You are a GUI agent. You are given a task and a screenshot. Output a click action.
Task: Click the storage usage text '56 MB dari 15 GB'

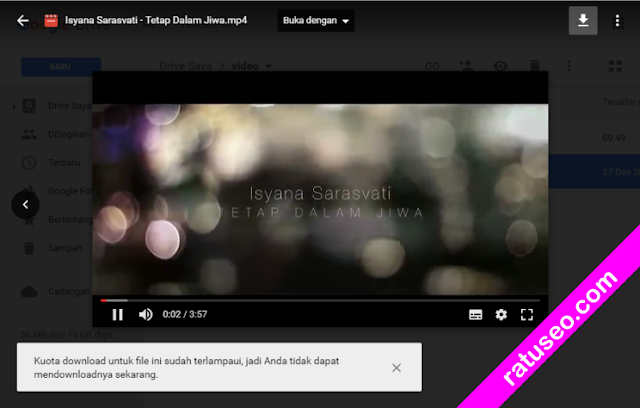coord(69,335)
